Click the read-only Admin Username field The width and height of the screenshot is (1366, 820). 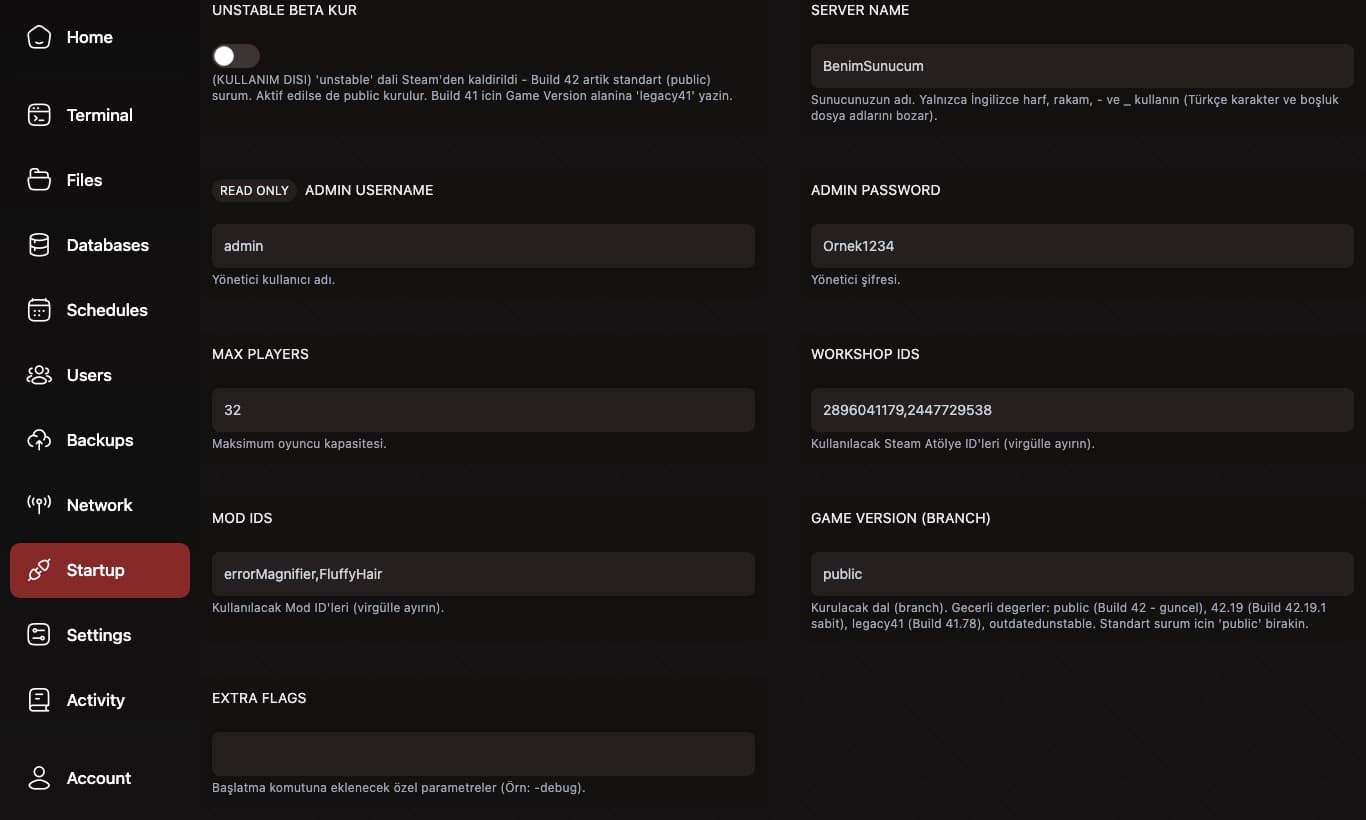click(x=483, y=246)
